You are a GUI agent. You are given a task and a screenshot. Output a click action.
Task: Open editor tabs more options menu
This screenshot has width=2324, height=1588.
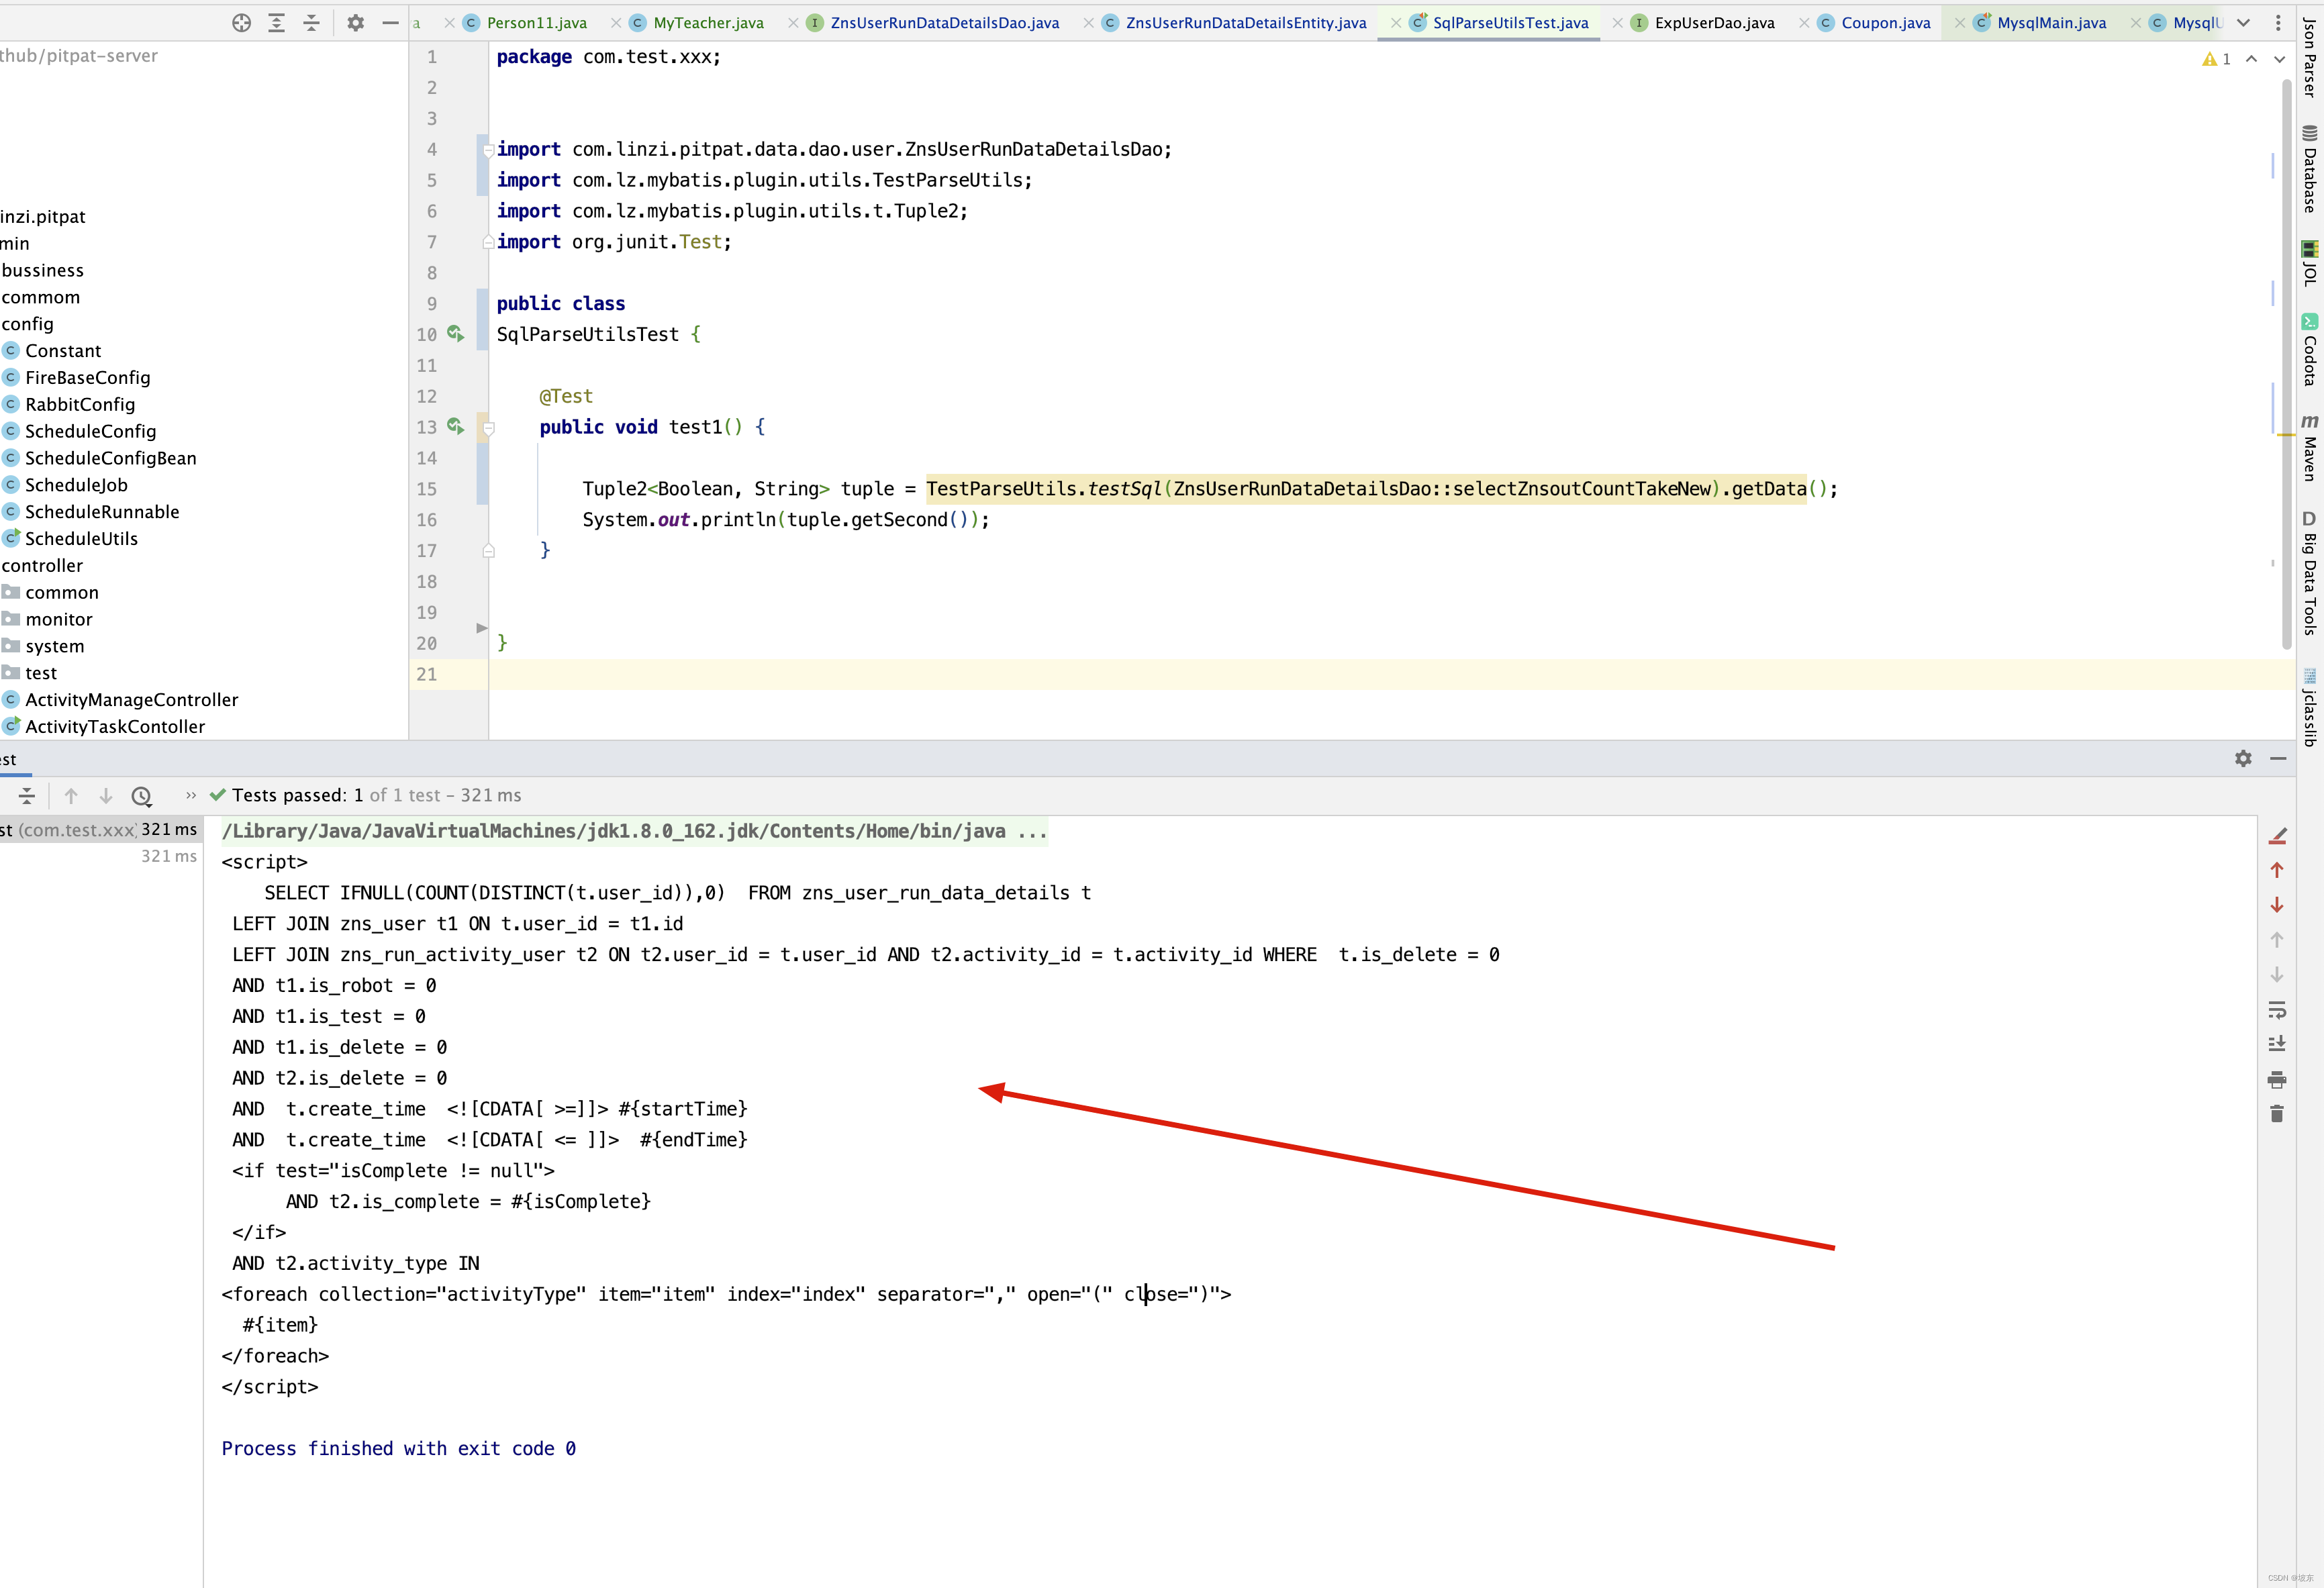(2279, 23)
